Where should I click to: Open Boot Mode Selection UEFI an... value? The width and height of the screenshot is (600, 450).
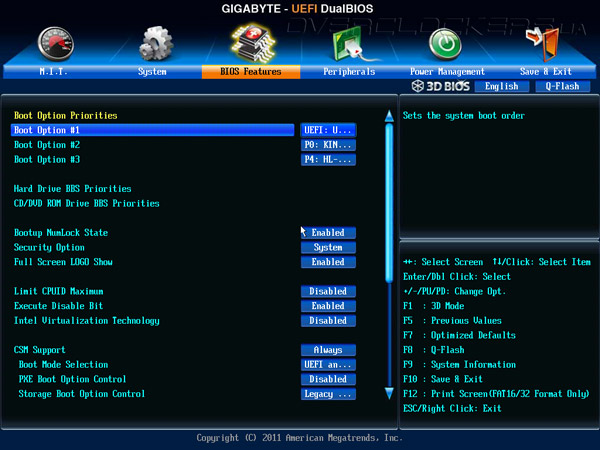tap(328, 365)
